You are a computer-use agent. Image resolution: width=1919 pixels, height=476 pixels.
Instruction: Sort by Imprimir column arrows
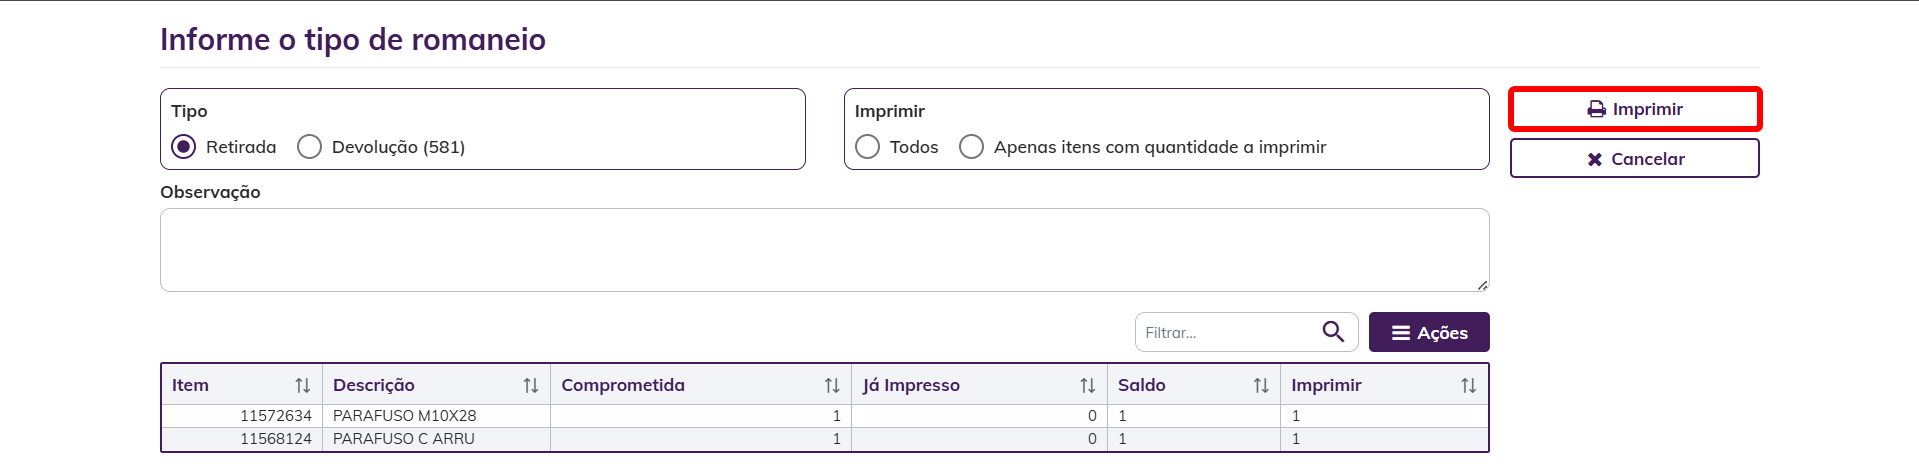[1468, 385]
